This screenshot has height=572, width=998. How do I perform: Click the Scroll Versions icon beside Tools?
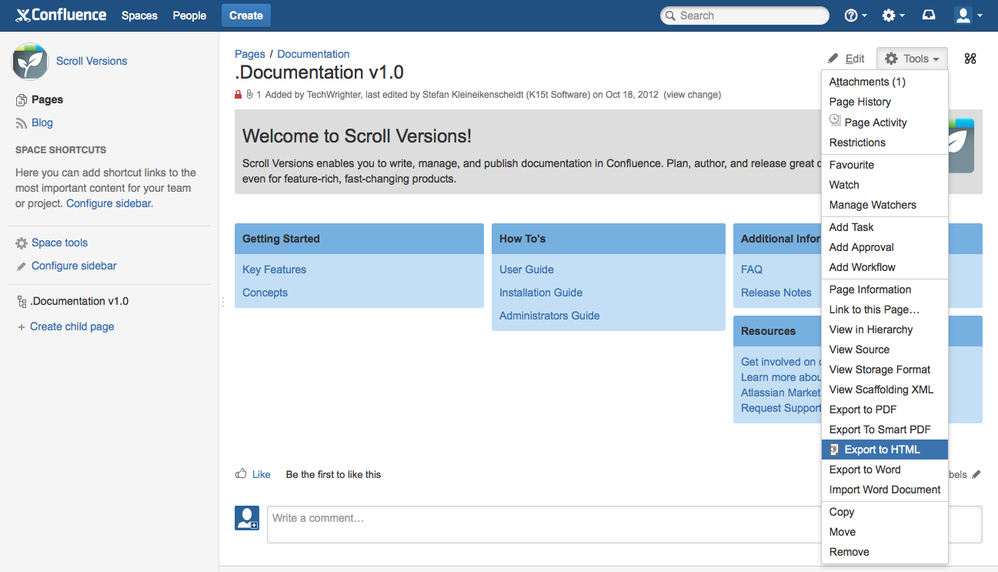(970, 59)
